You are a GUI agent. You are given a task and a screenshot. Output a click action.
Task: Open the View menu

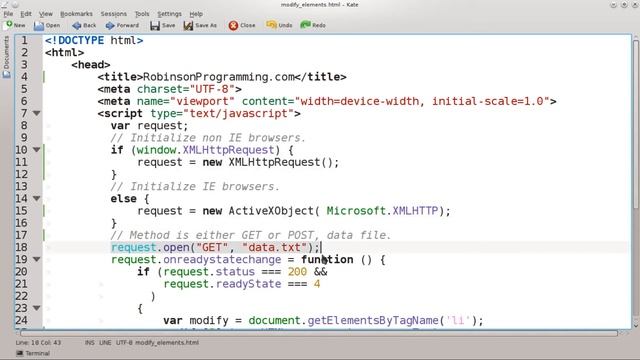pyautogui.click(x=46, y=14)
